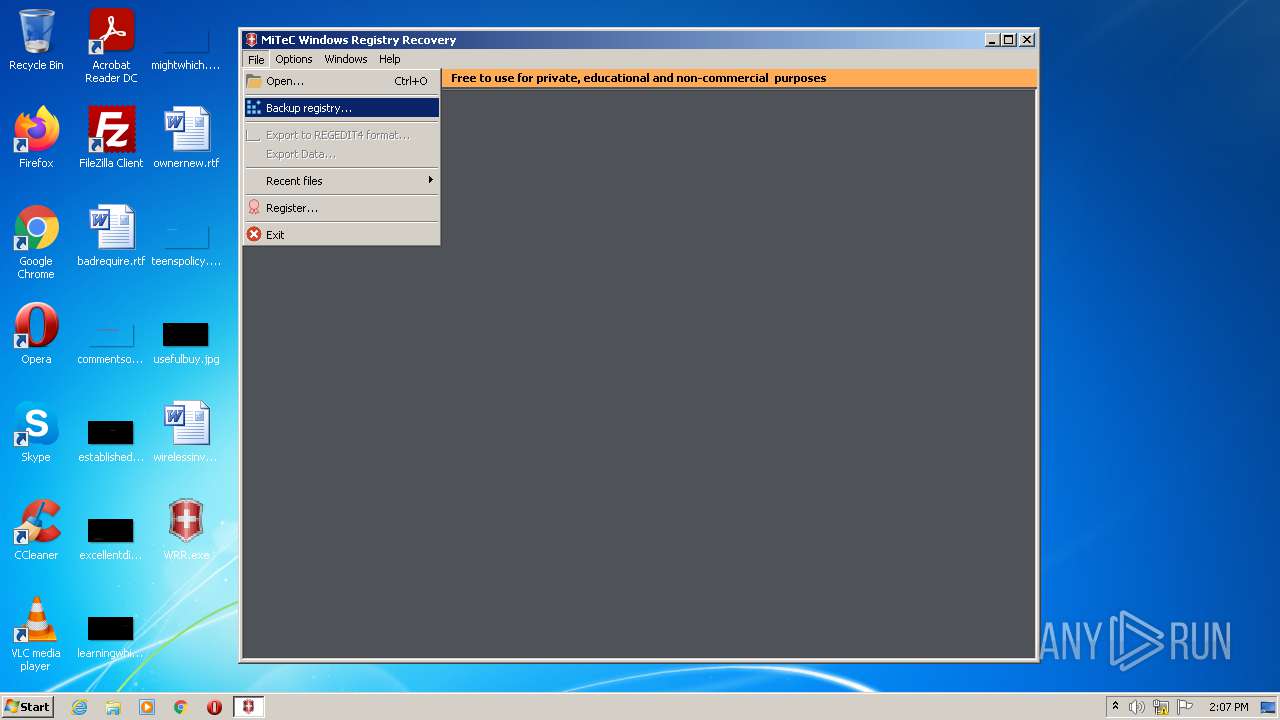Click the Action Center flag icon
This screenshot has height=720, width=1280.
pyautogui.click(x=1185, y=707)
